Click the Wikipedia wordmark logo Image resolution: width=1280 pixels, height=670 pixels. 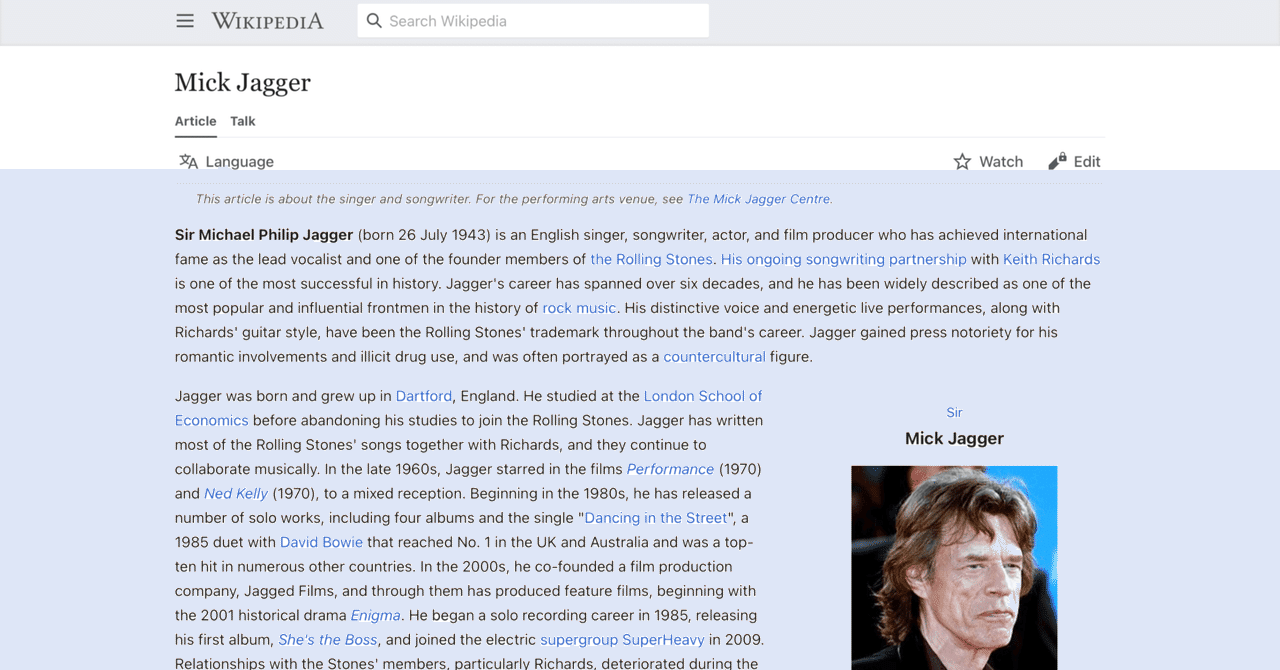pyautogui.click(x=267, y=21)
